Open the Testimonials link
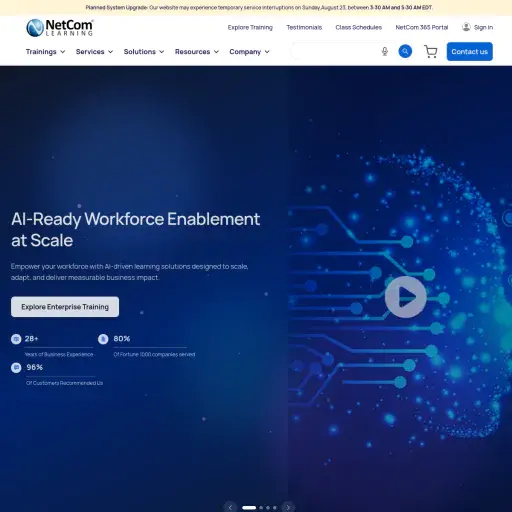Viewport: 512px width, 512px height. 304,27
